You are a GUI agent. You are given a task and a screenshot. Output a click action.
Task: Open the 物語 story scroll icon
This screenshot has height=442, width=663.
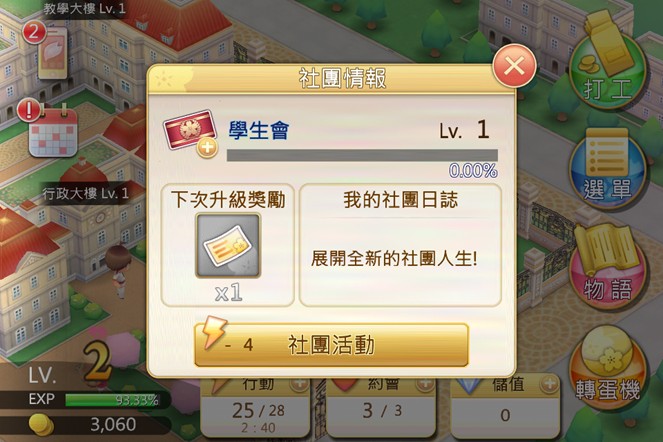(608, 266)
